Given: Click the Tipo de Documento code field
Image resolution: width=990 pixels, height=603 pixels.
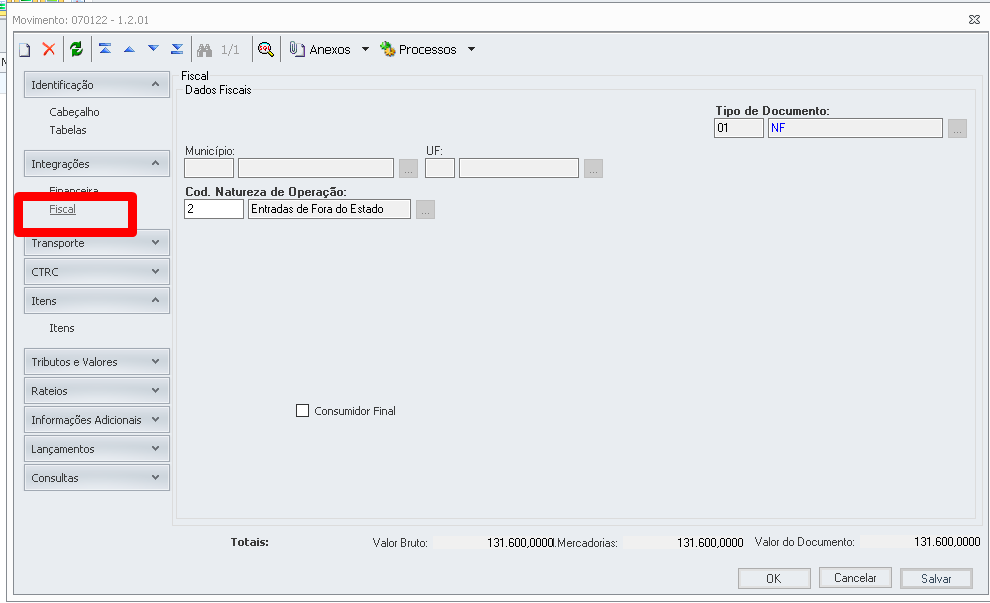Looking at the screenshot, I should click(739, 128).
